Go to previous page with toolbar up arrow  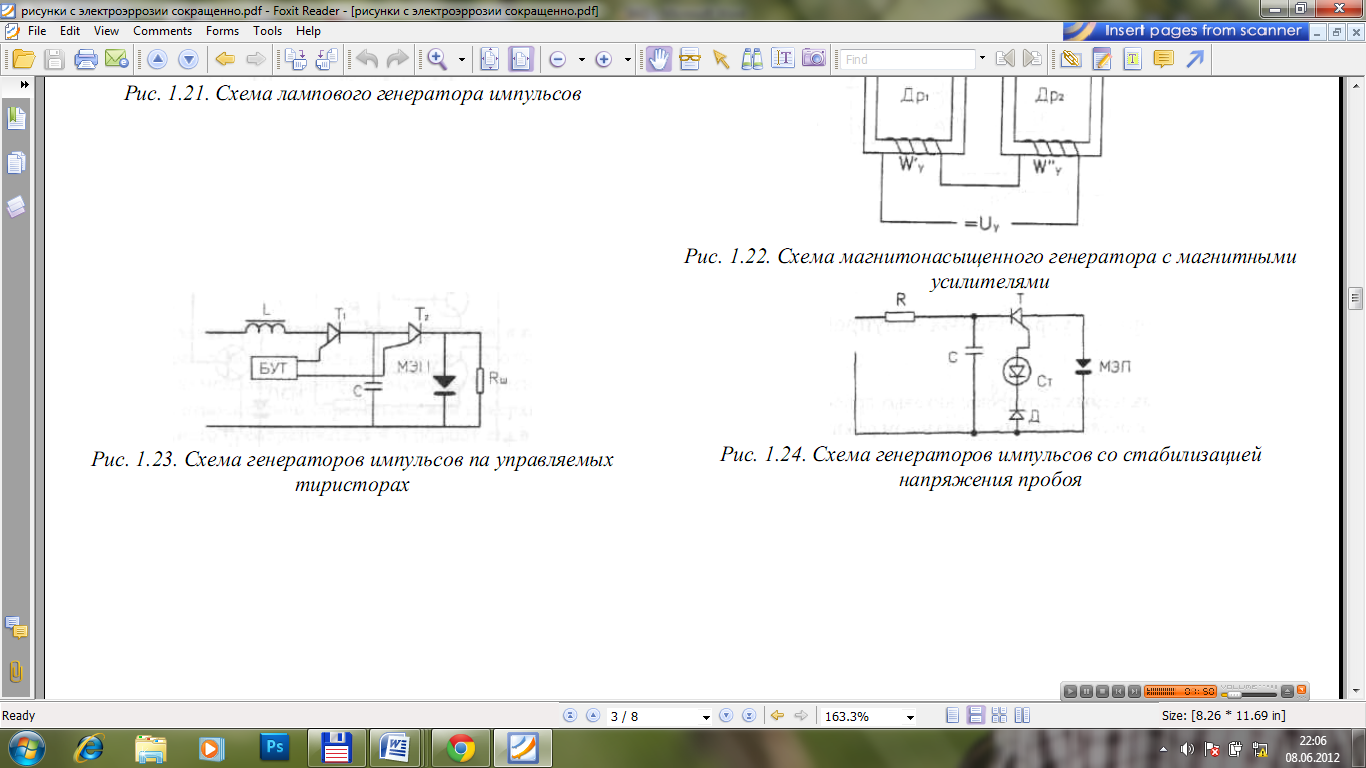[157, 59]
